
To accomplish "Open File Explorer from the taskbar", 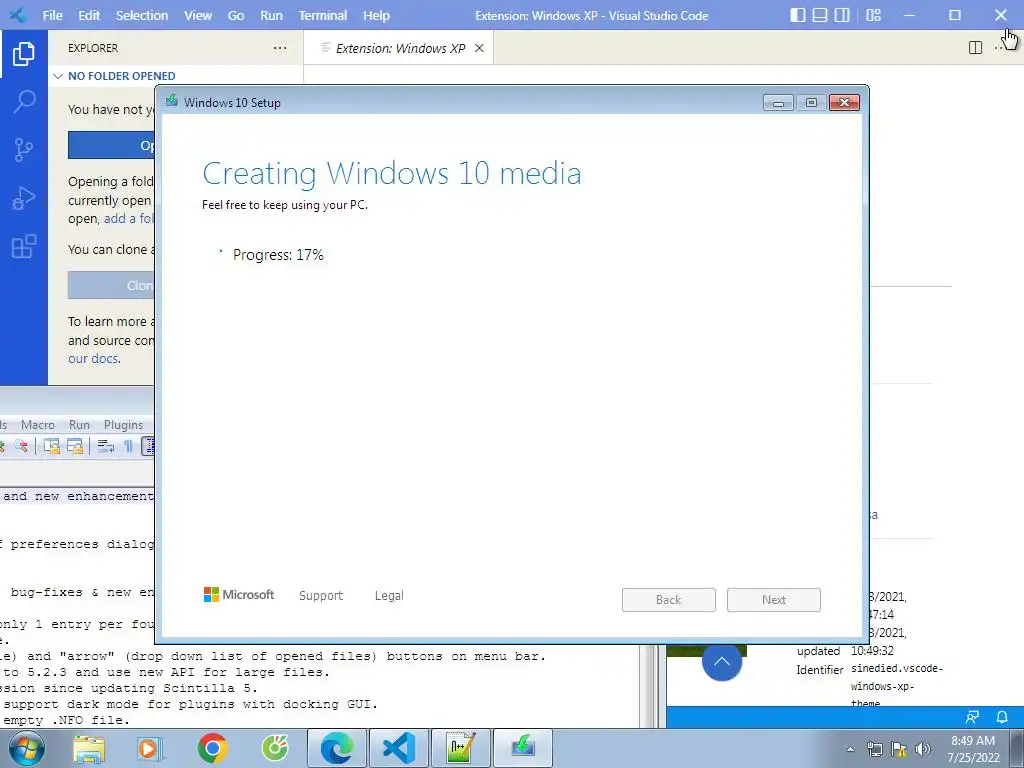I will (x=89, y=748).
